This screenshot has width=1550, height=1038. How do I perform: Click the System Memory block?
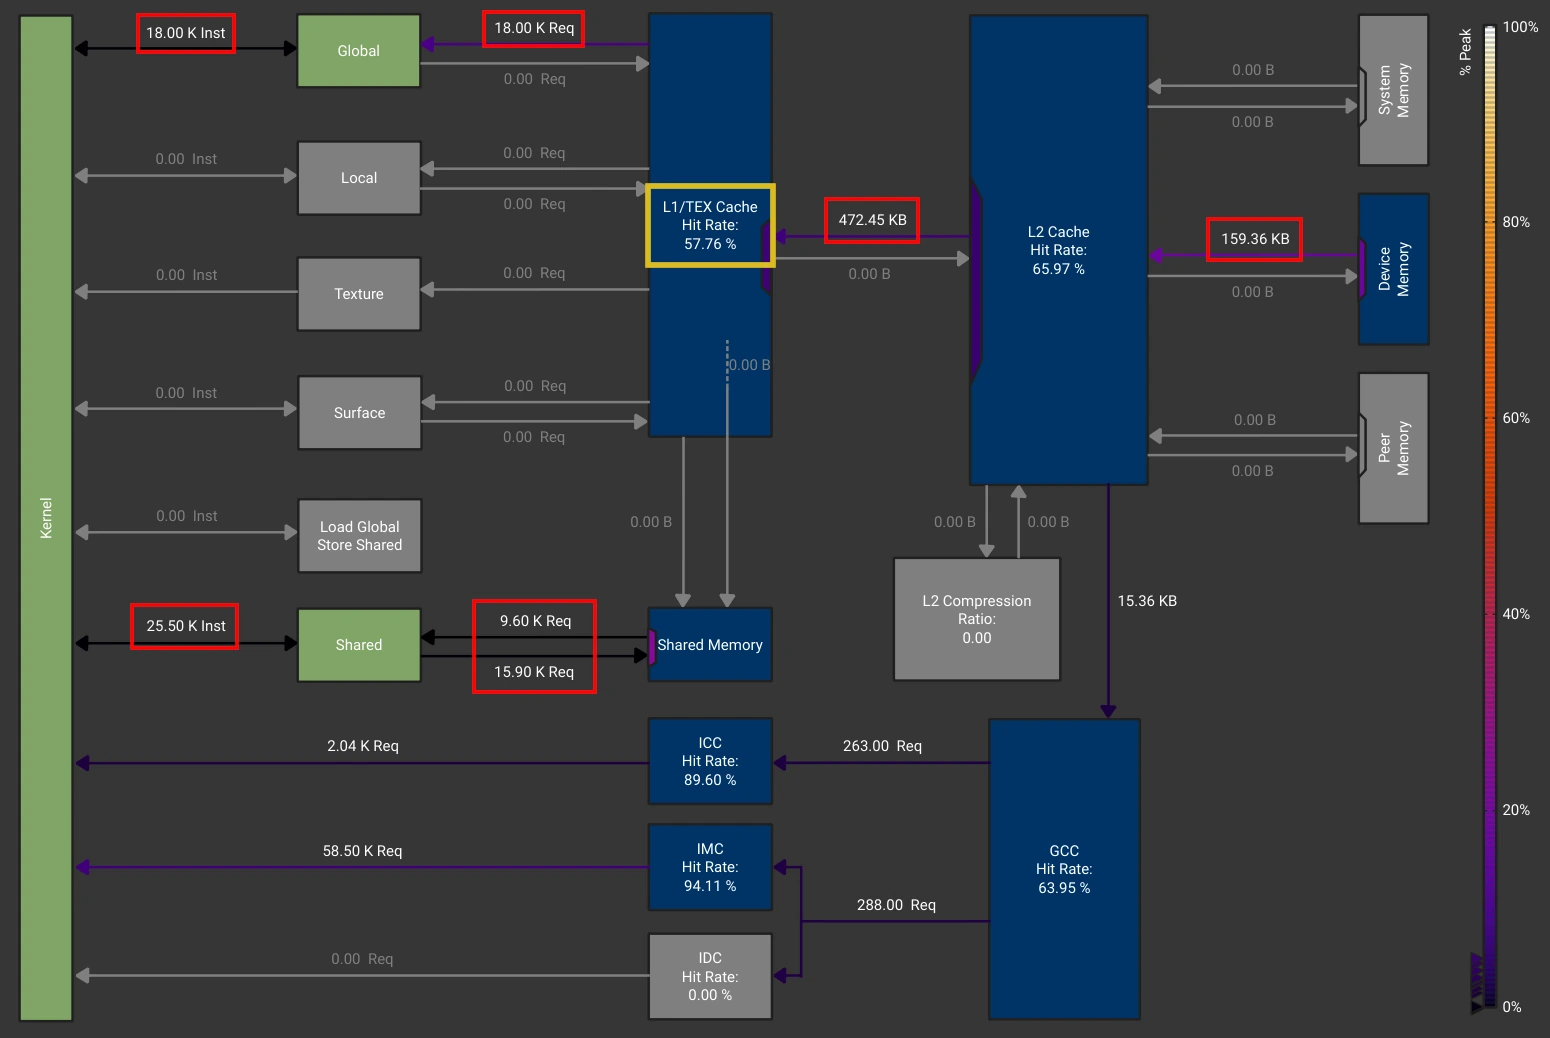(x=1393, y=90)
